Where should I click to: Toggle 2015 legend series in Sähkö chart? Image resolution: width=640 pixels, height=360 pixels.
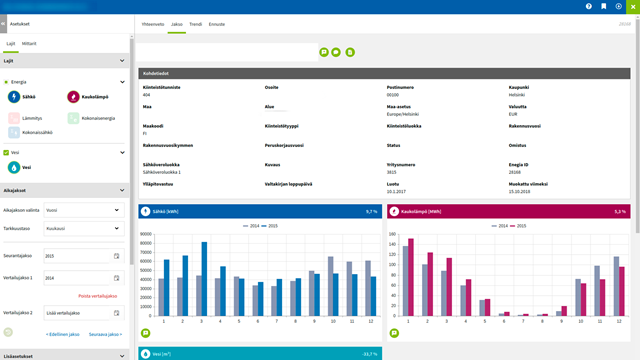[x=270, y=226]
